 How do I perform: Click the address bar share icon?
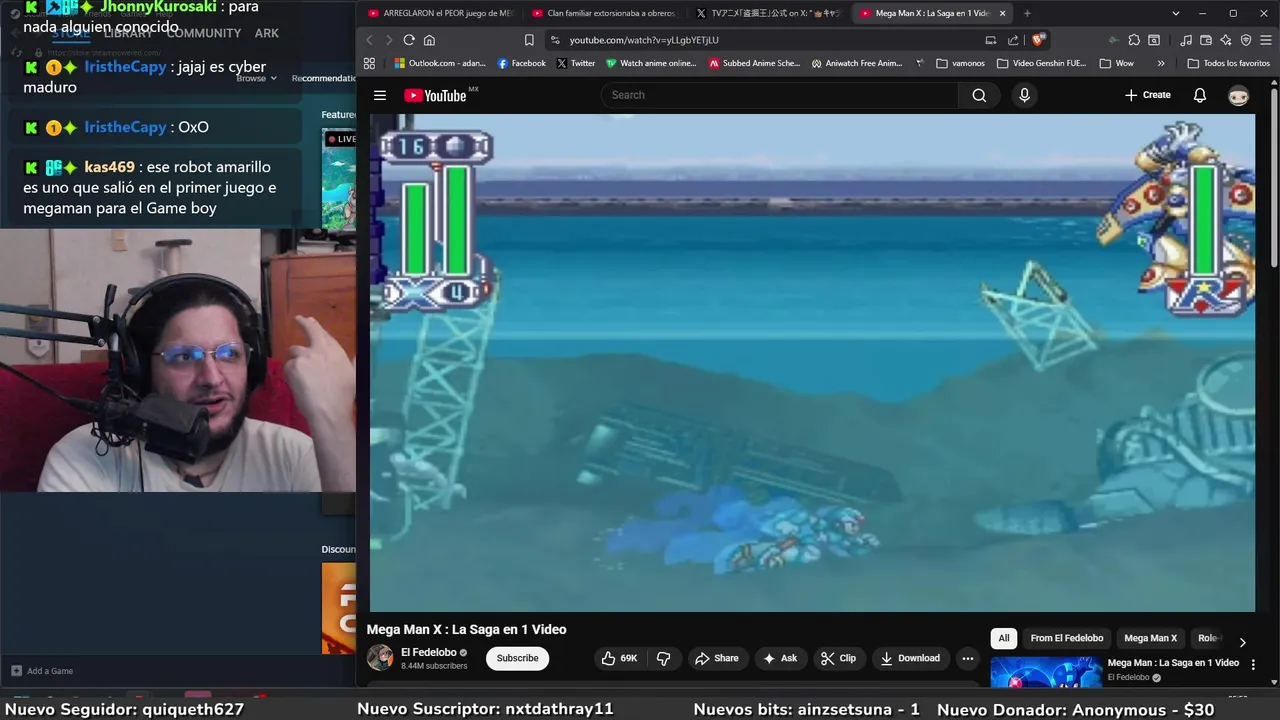tap(1013, 40)
